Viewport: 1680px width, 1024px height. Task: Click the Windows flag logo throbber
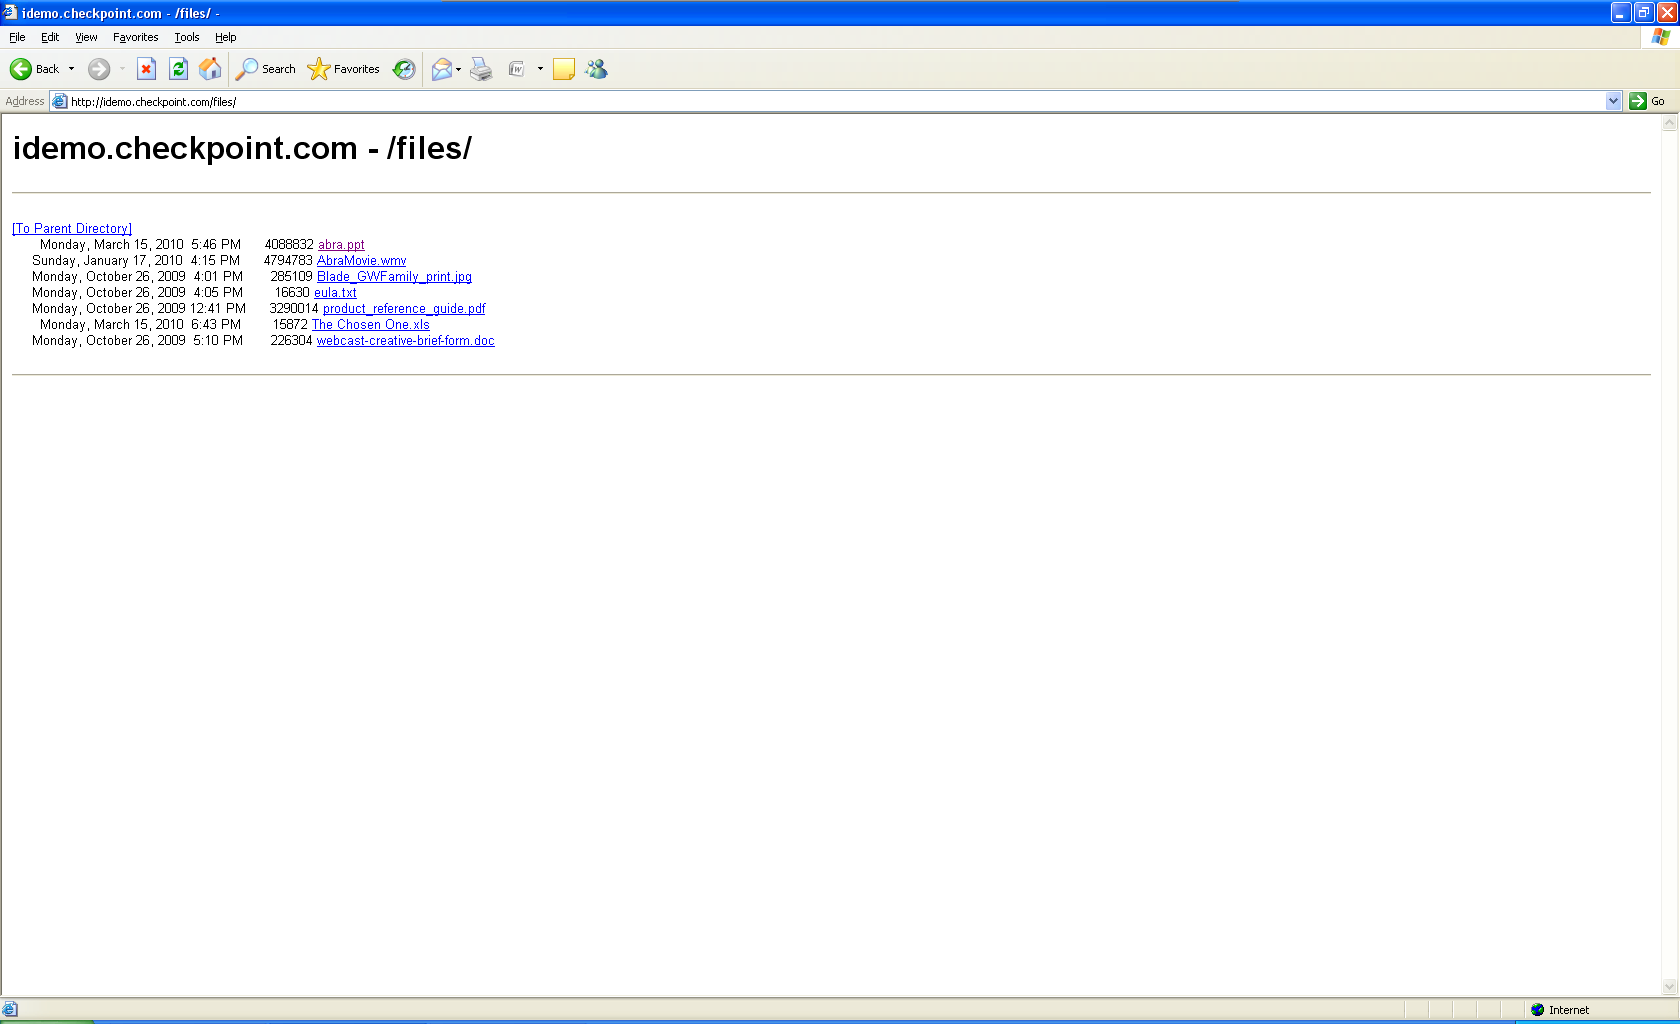tap(1661, 37)
